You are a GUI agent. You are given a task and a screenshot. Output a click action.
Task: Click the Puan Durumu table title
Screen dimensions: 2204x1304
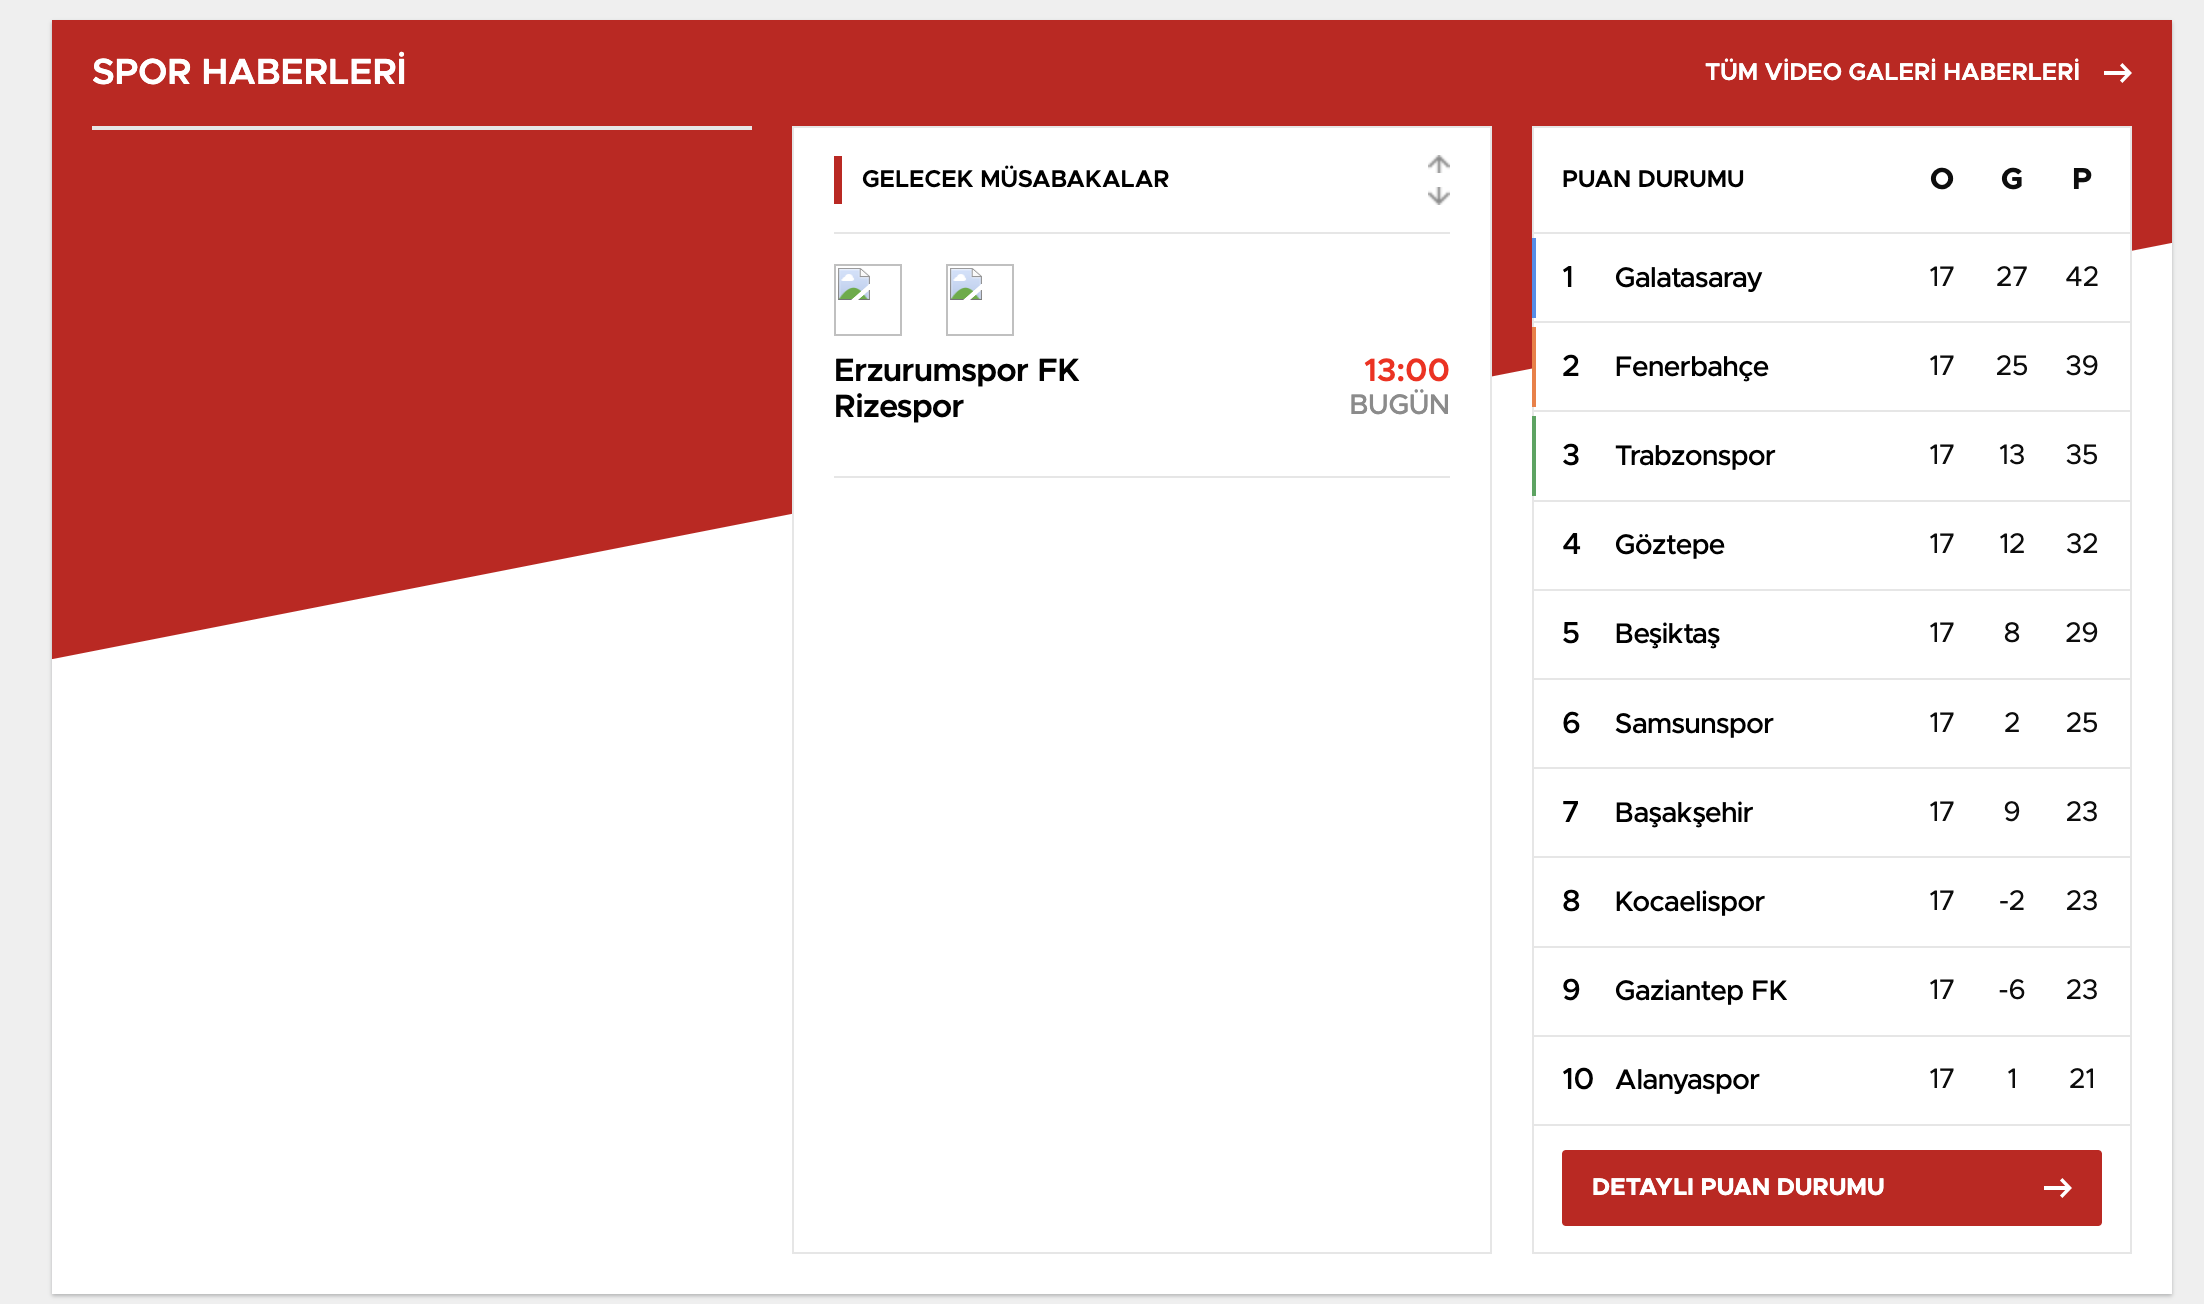click(x=1653, y=179)
